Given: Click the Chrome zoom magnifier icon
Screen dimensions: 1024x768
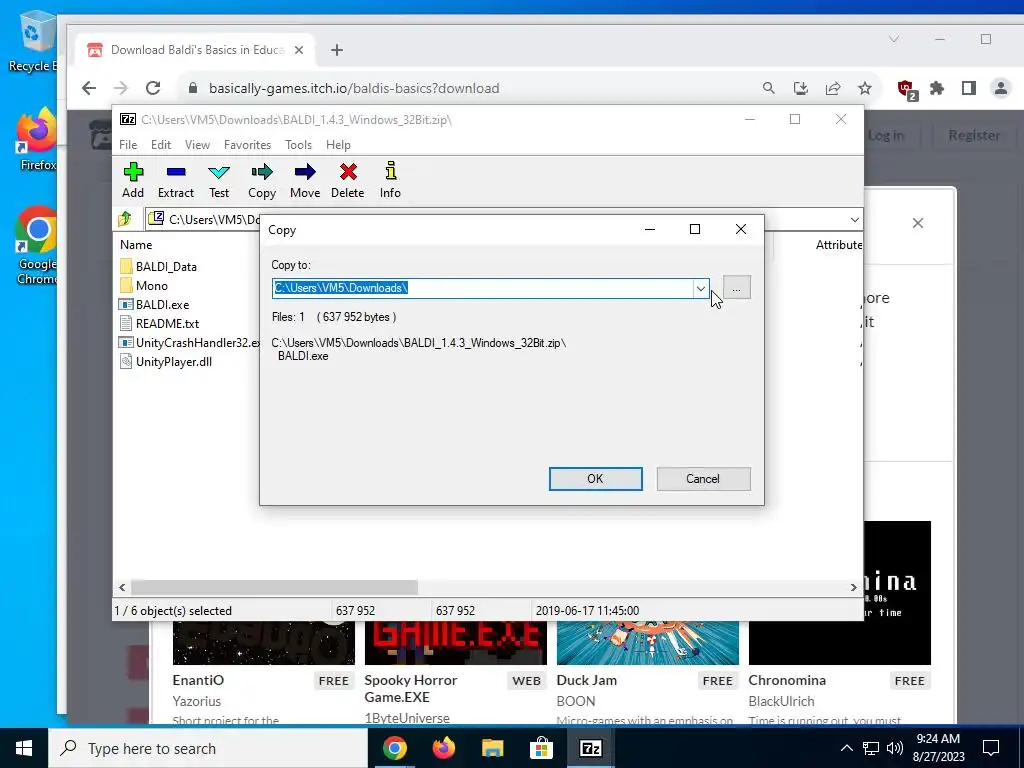Looking at the screenshot, I should pyautogui.click(x=769, y=88).
